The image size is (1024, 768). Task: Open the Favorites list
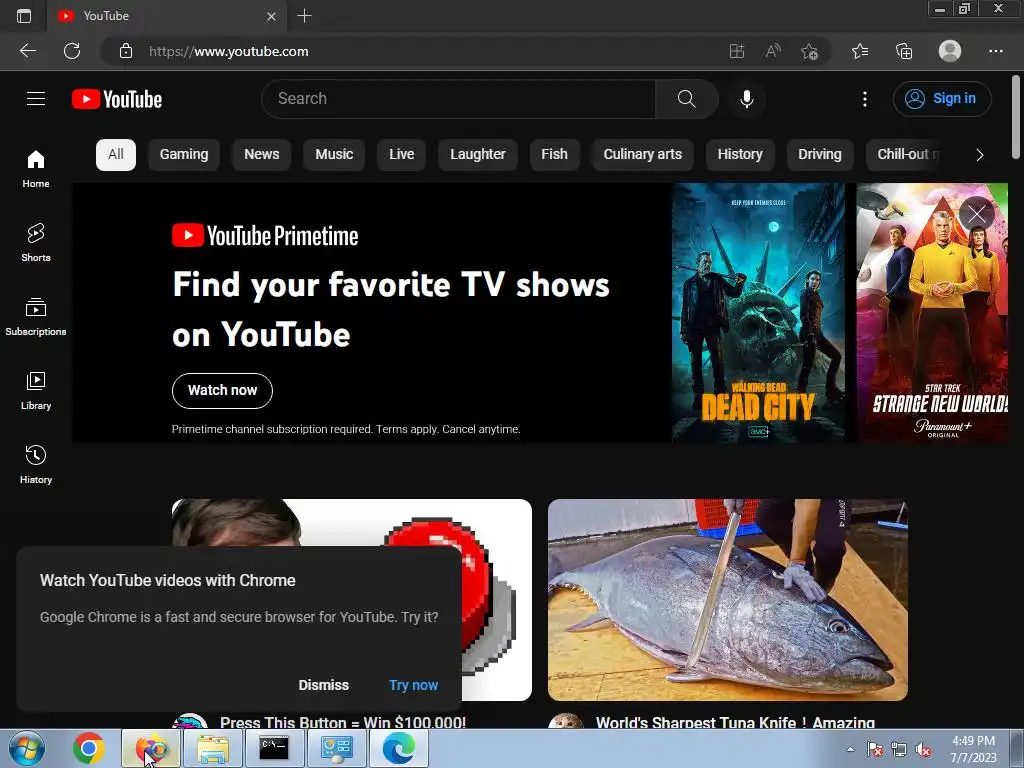(860, 51)
